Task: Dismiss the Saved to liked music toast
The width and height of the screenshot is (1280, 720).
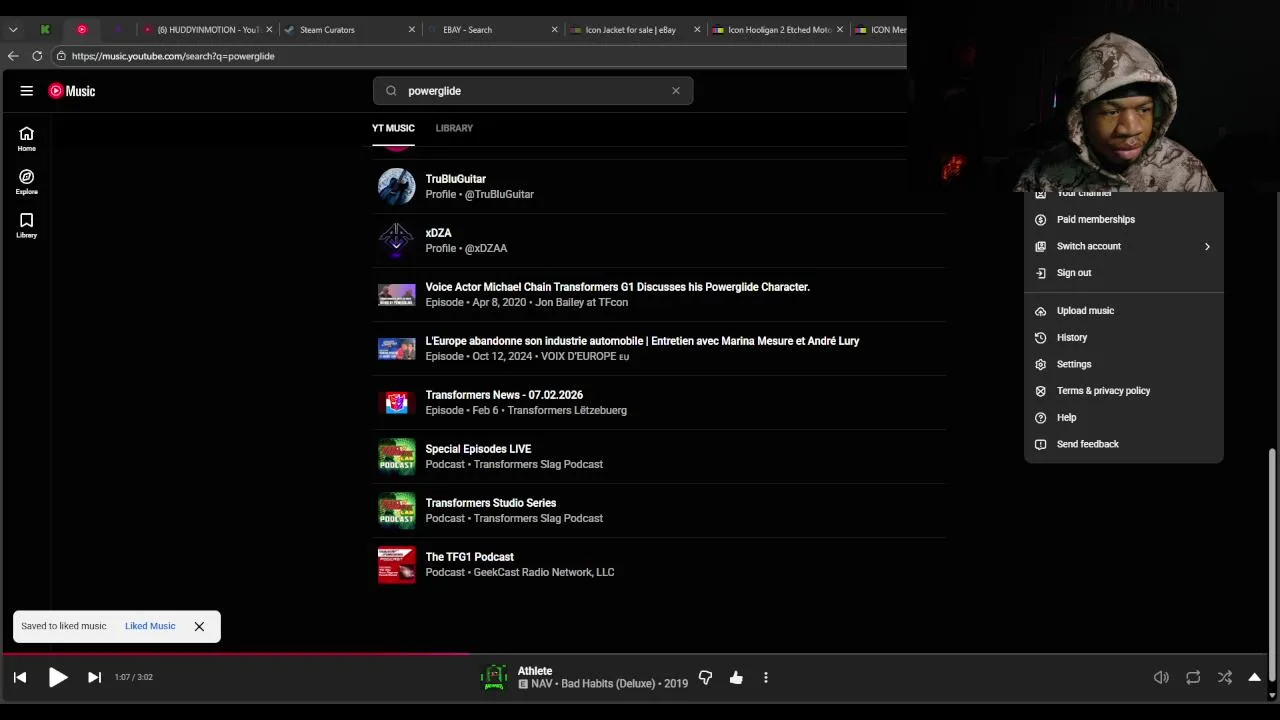Action: point(199,626)
